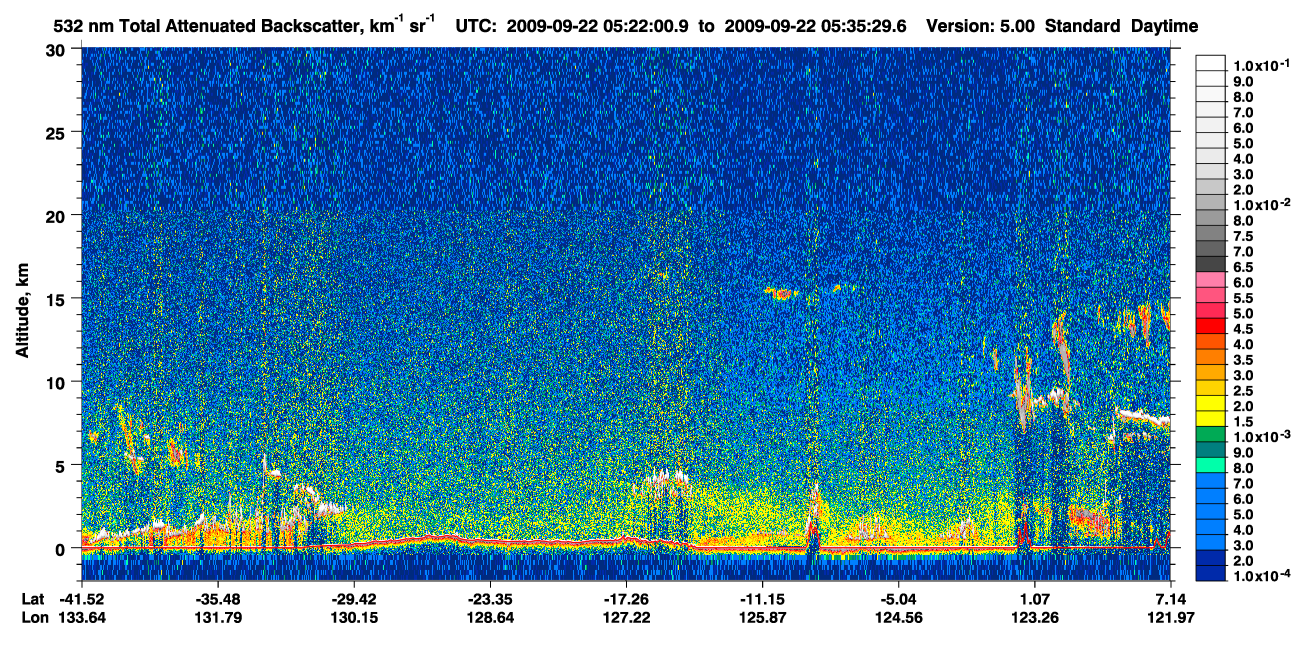This screenshot has height=667, width=1300.
Task: Pick the pure red colorbar swatch
Action: (1211, 325)
